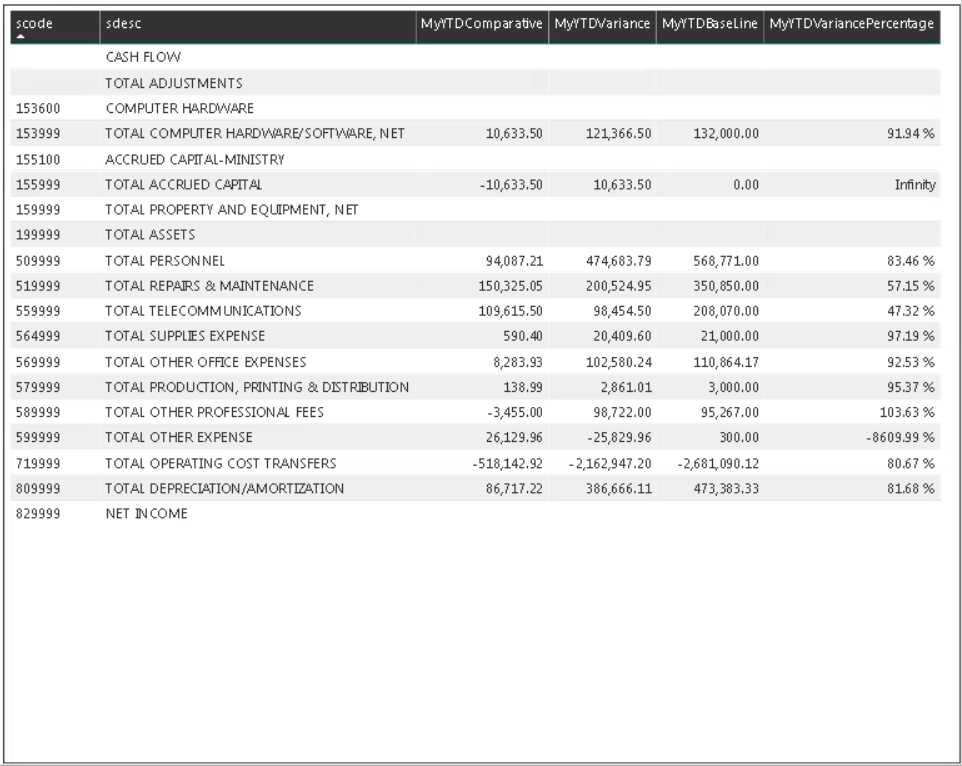Click the MyYTDBaseLine column header

click(x=710, y=24)
